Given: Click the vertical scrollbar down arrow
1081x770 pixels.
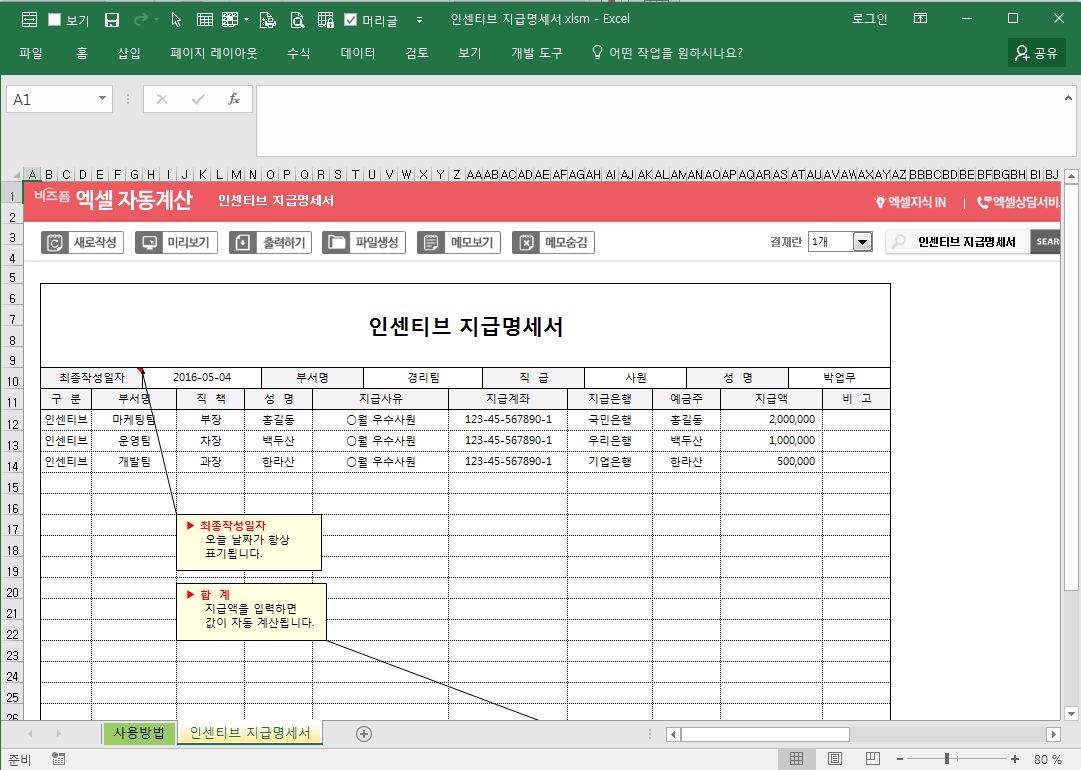Looking at the screenshot, I should coord(1071,713).
